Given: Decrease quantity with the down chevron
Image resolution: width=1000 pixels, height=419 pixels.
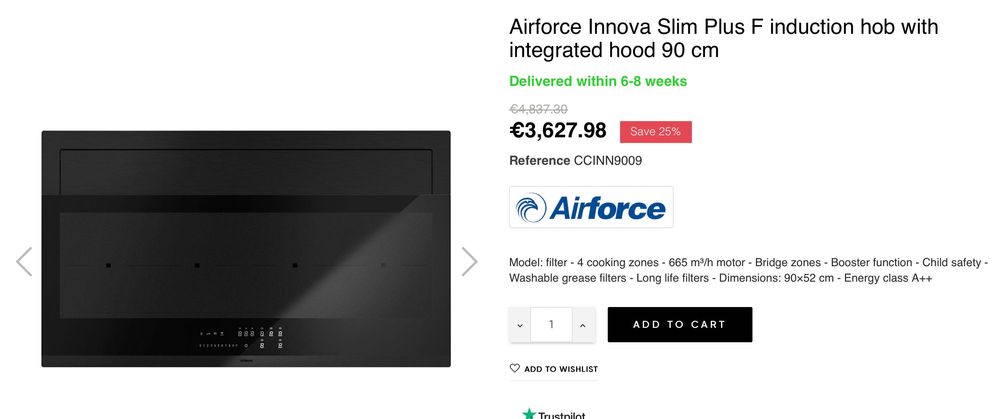Looking at the screenshot, I should (520, 324).
